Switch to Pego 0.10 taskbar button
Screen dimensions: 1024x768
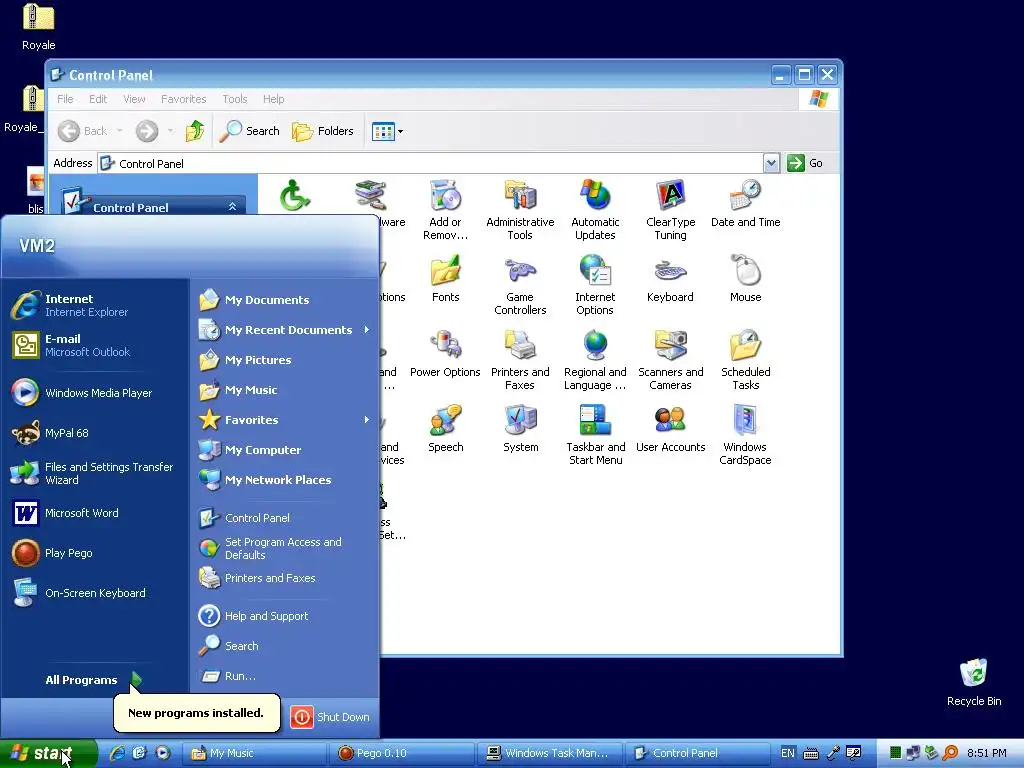tap(400, 753)
